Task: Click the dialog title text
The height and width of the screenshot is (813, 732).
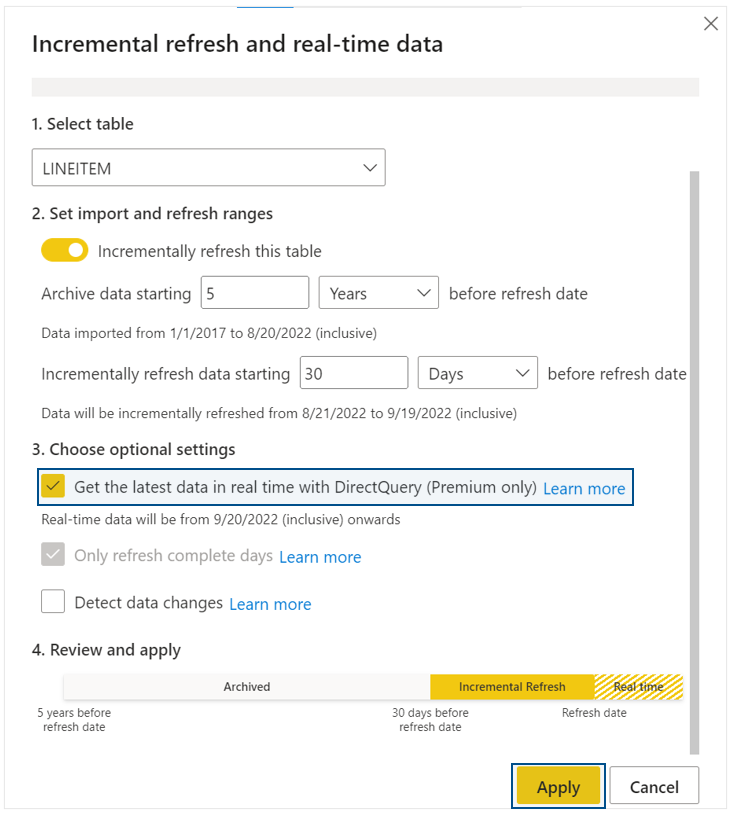Action: pyautogui.click(x=237, y=44)
